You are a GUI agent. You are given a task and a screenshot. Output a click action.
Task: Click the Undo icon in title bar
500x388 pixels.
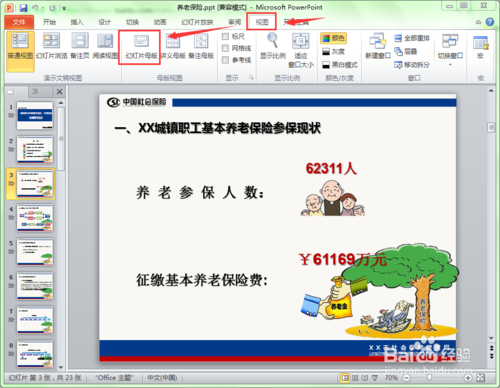click(35, 7)
